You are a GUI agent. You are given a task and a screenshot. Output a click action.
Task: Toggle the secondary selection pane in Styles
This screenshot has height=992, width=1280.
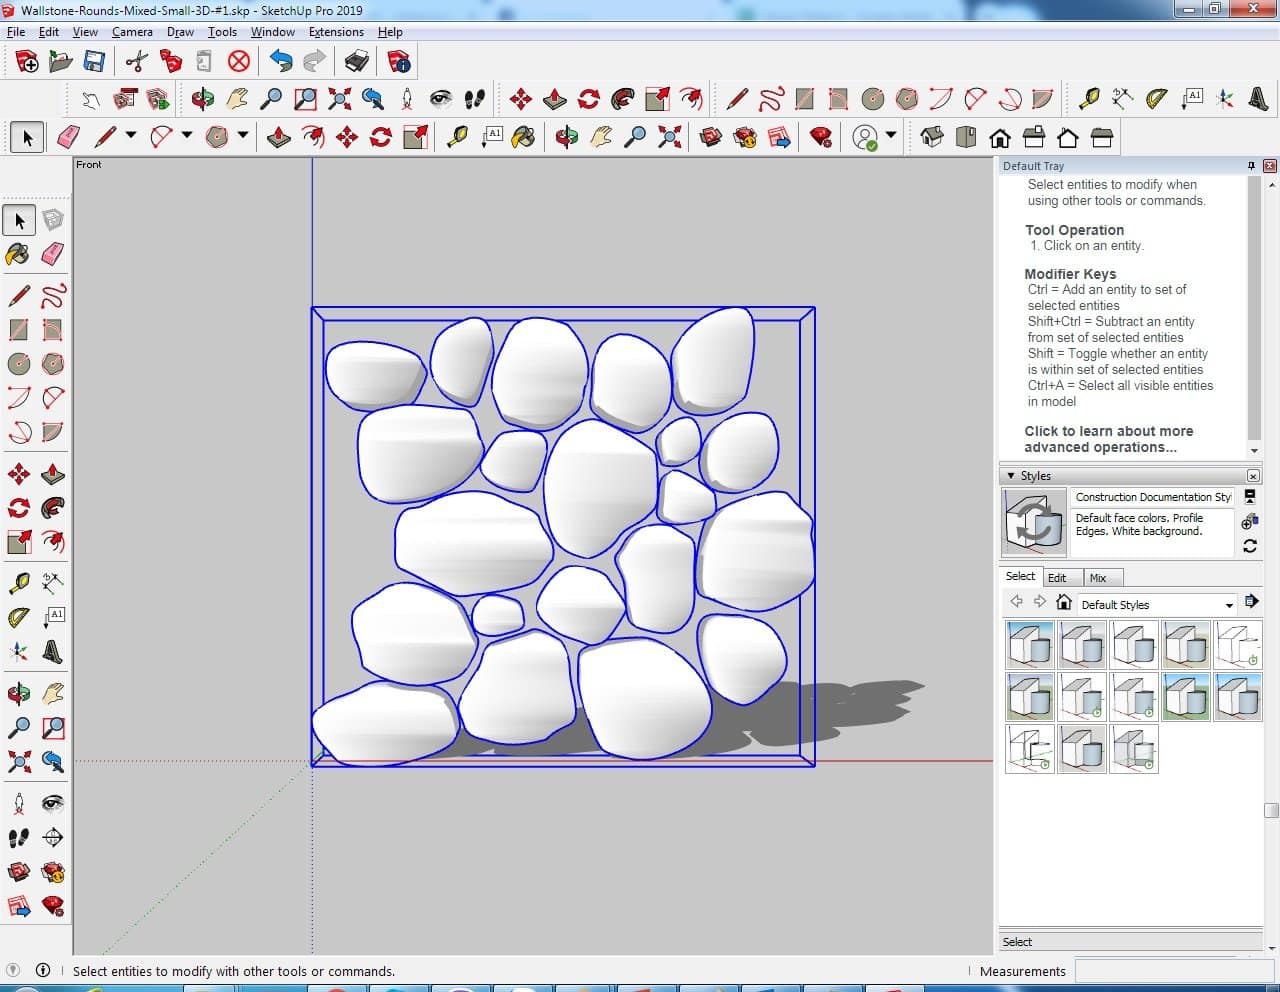tap(1249, 496)
